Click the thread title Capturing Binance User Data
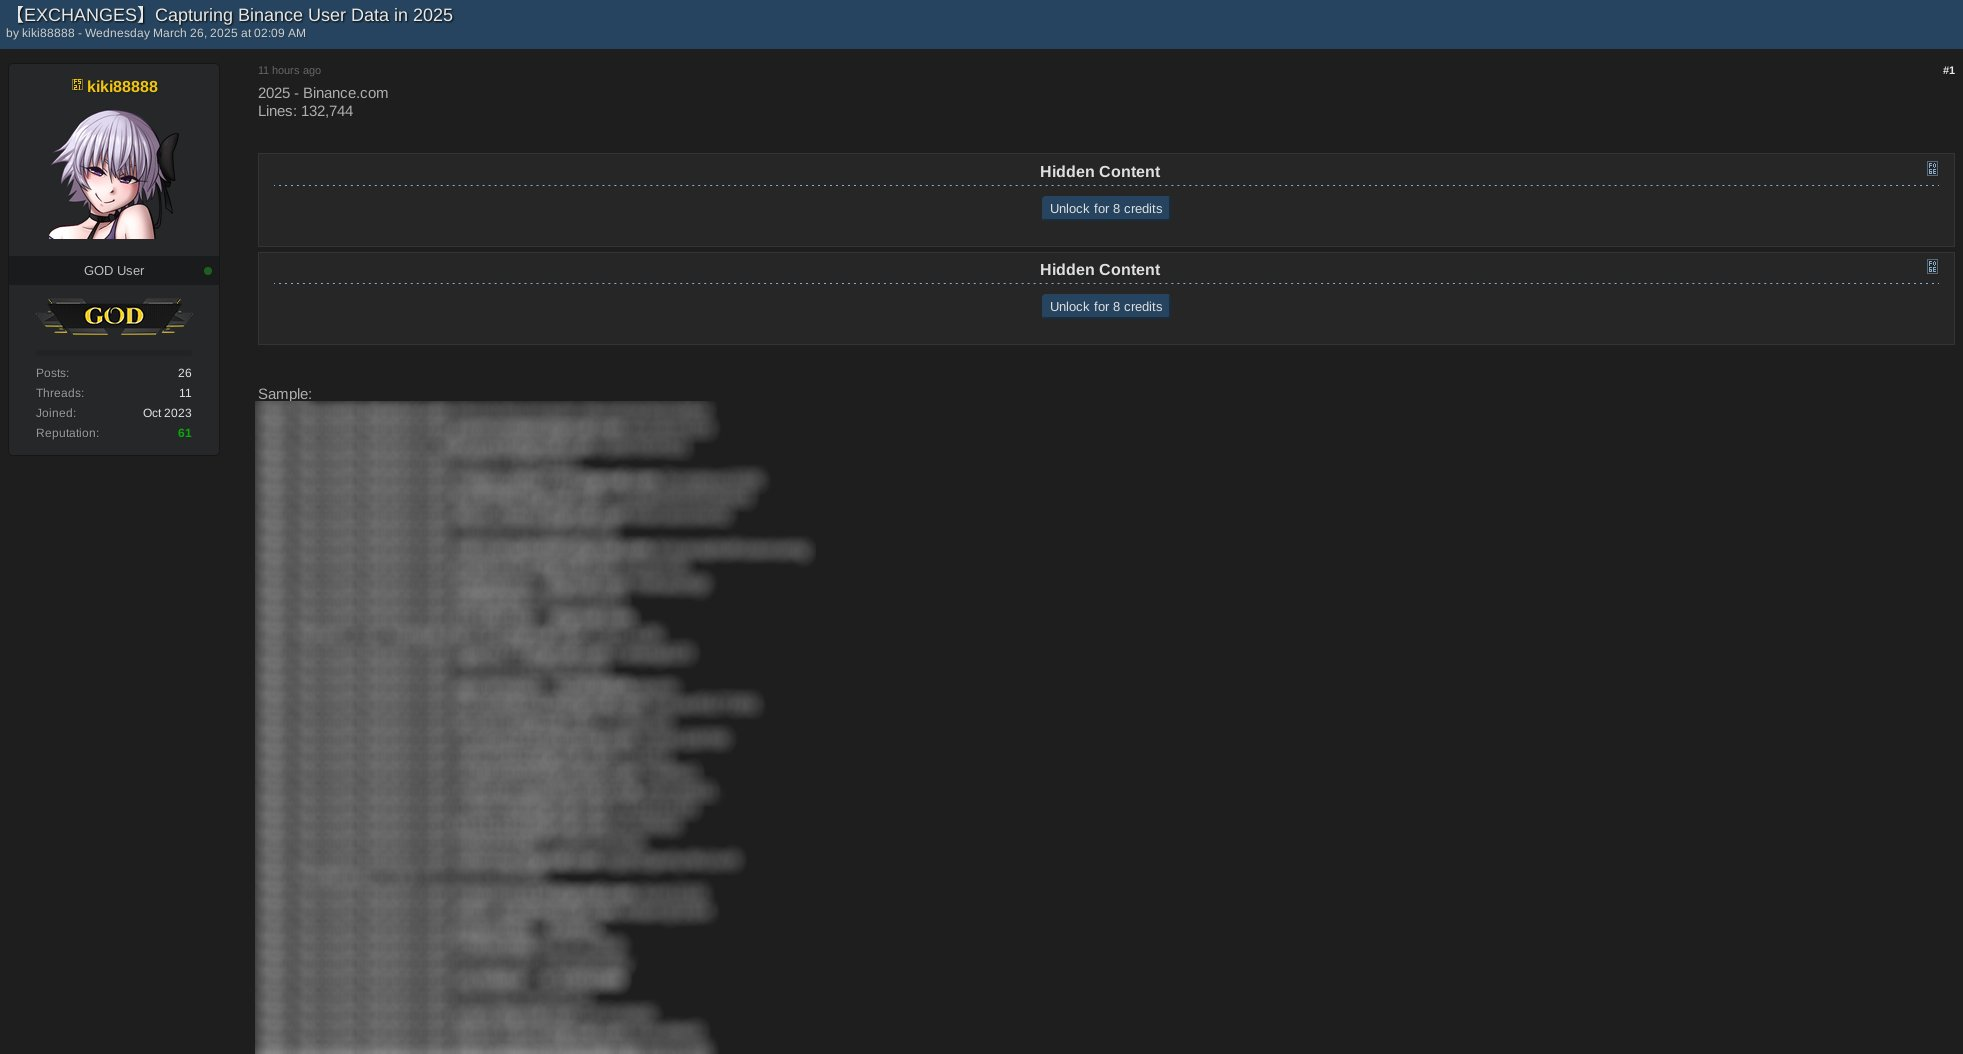The image size is (1963, 1054). (x=229, y=15)
